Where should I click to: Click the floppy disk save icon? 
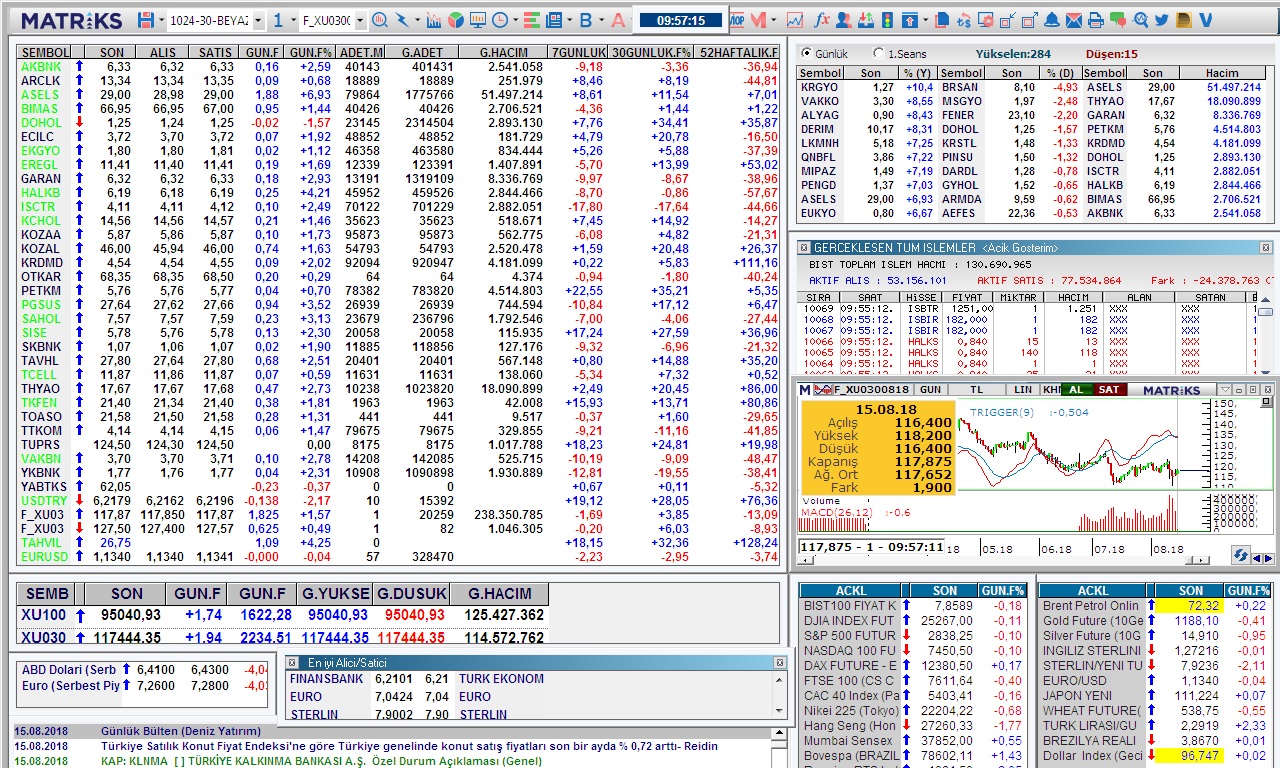[146, 20]
